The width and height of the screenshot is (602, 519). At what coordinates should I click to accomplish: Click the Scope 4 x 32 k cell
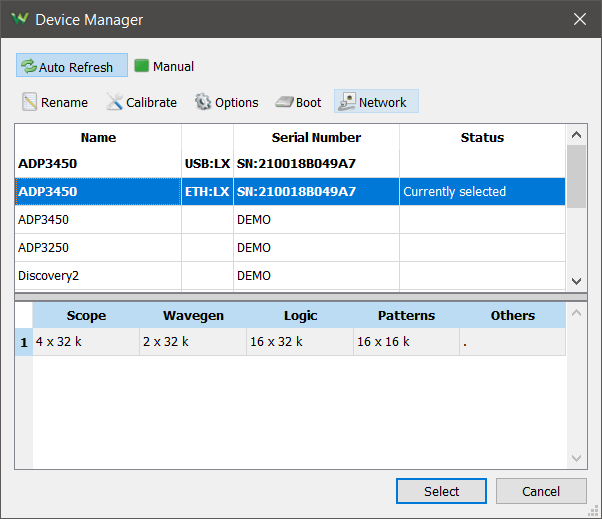coord(86,342)
